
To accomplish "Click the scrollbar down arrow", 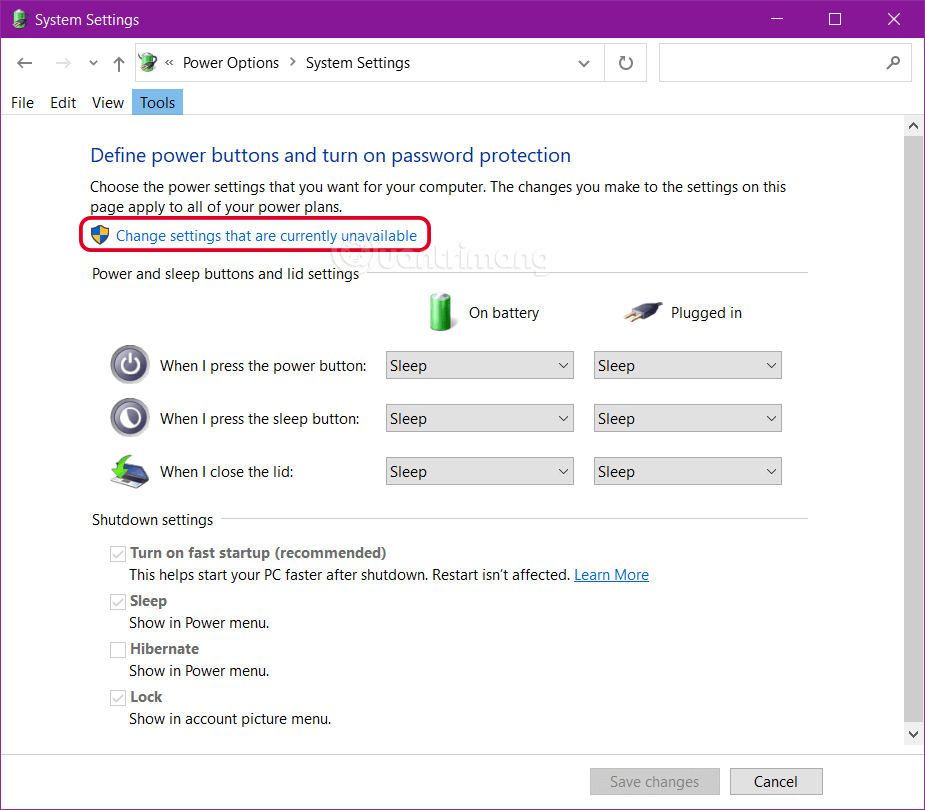I will point(913,734).
